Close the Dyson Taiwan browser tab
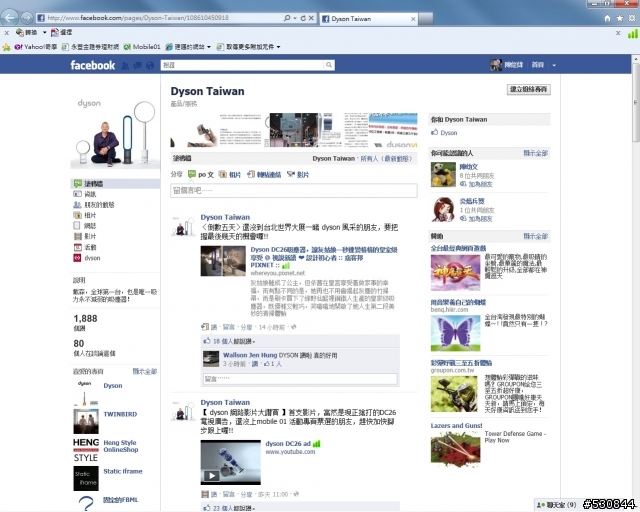The image size is (640, 512). (413, 19)
